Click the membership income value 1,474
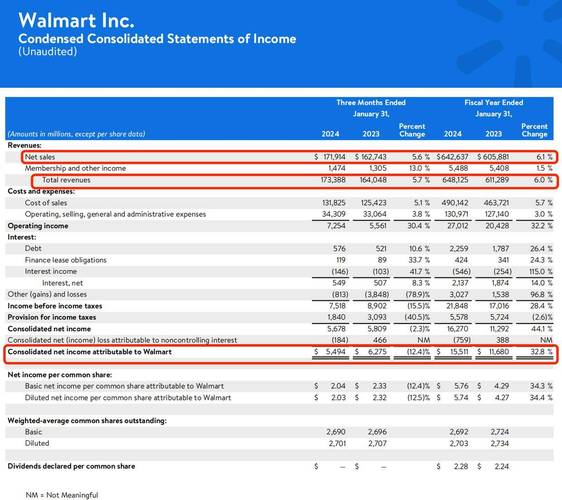The width and height of the screenshot is (562, 500). click(x=337, y=168)
